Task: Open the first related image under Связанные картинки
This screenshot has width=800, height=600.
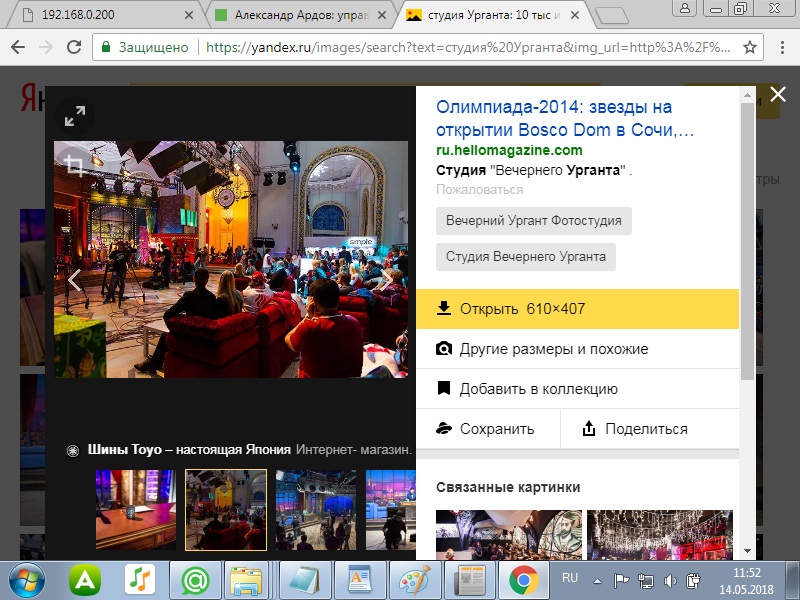Action: 509,535
